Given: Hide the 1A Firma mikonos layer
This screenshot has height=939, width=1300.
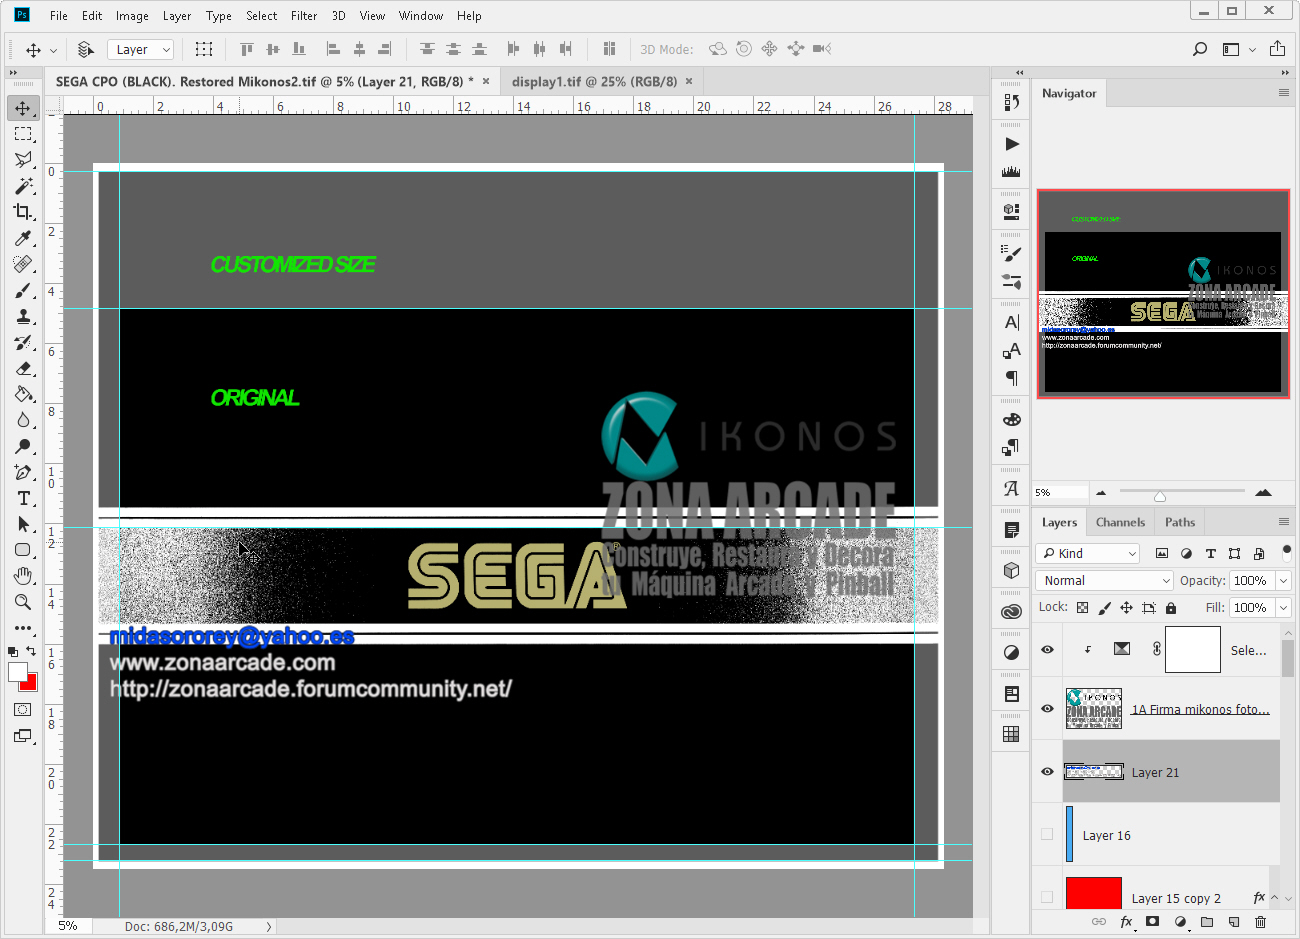Looking at the screenshot, I should point(1046,708).
